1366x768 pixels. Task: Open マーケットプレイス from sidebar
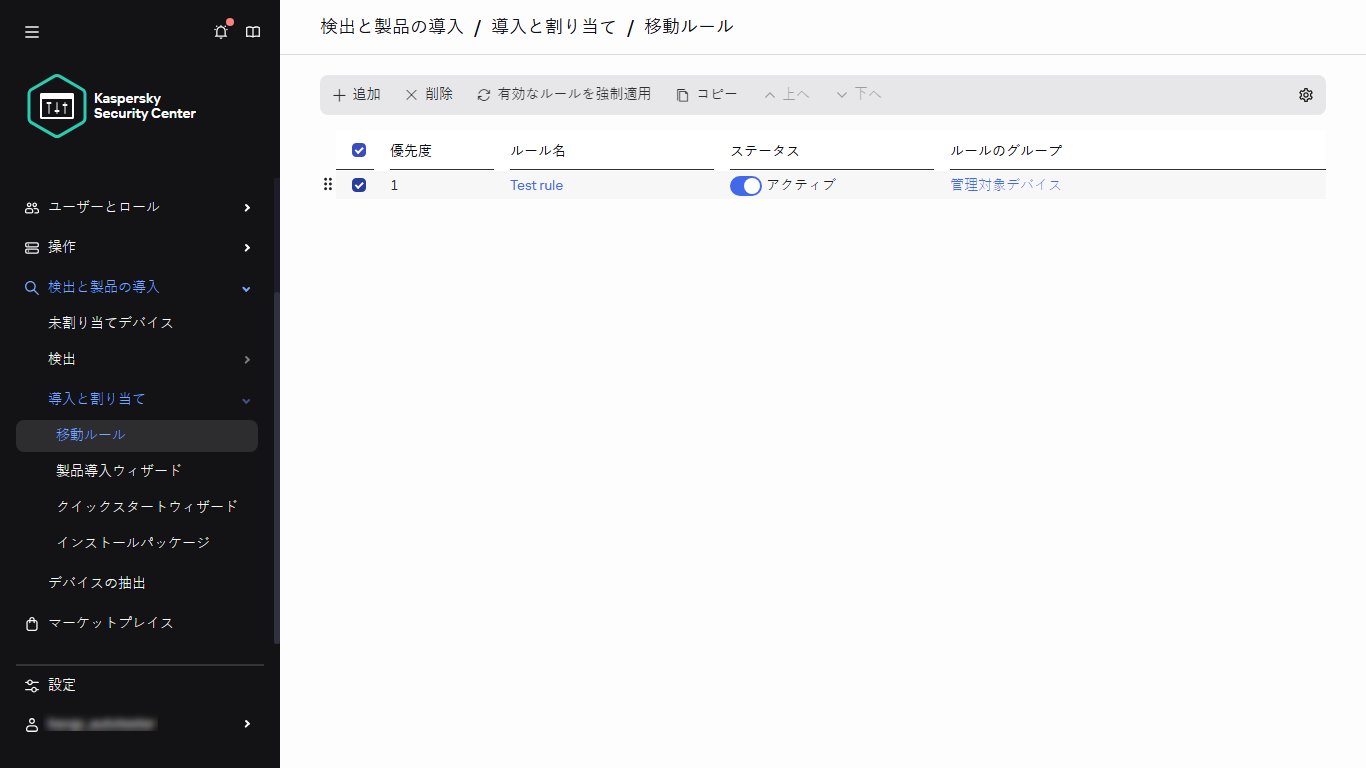(x=110, y=622)
